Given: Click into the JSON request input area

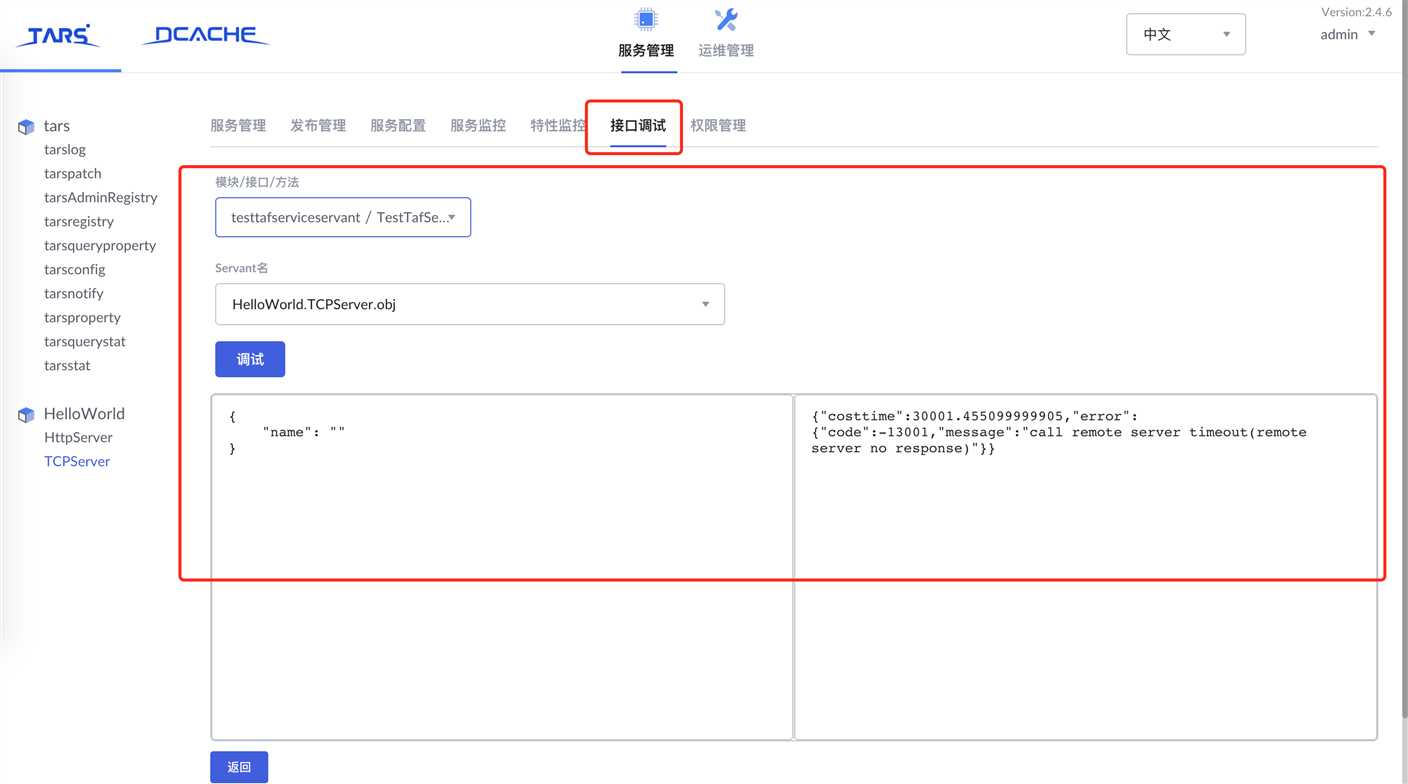Looking at the screenshot, I should click(502, 567).
